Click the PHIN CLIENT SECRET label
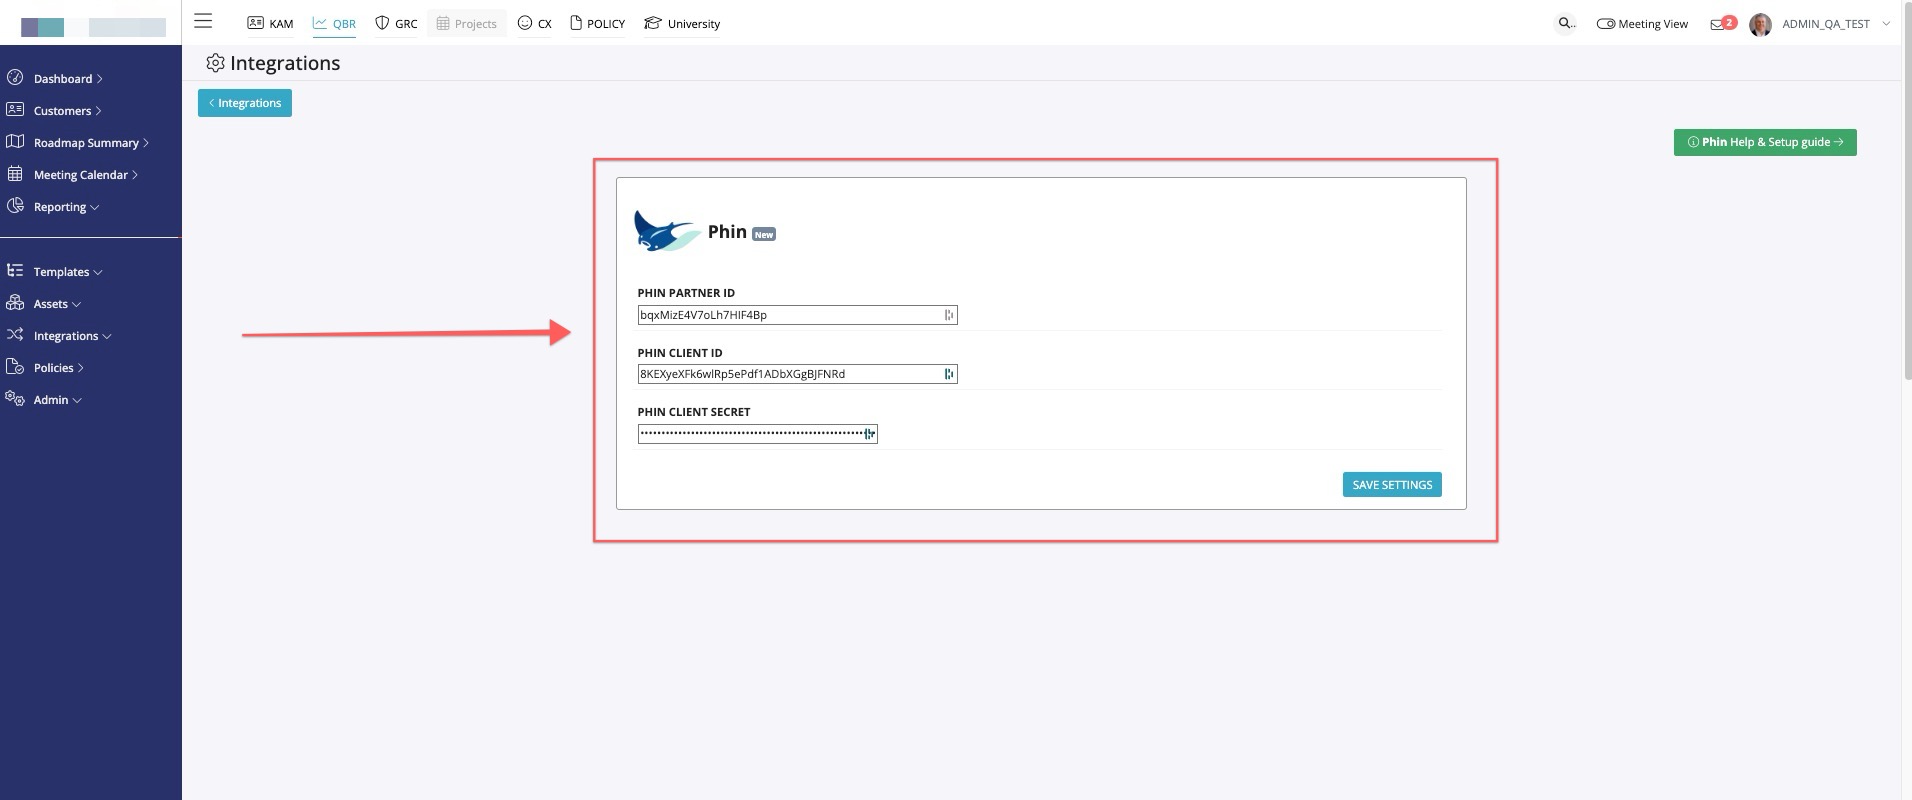Image resolution: width=1912 pixels, height=800 pixels. coord(694,412)
